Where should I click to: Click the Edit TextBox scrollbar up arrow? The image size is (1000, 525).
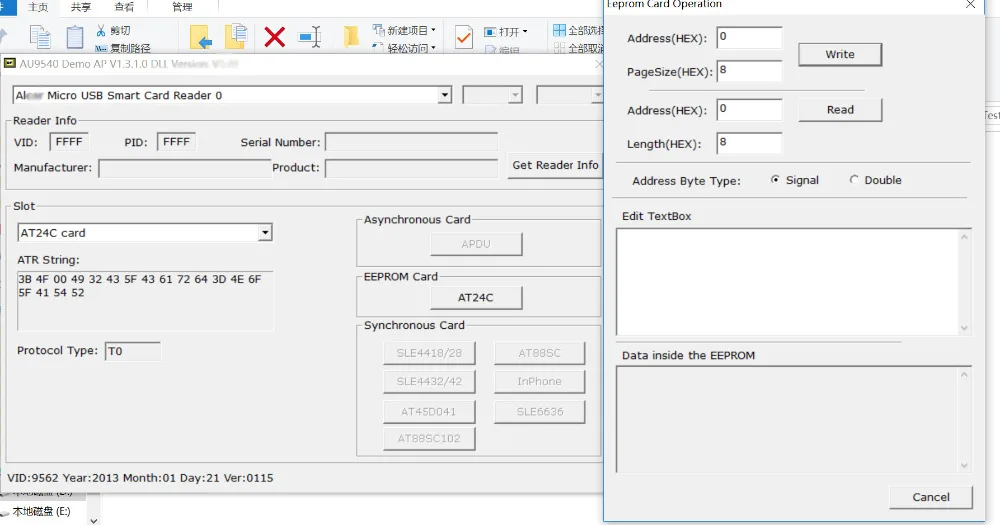[964, 237]
